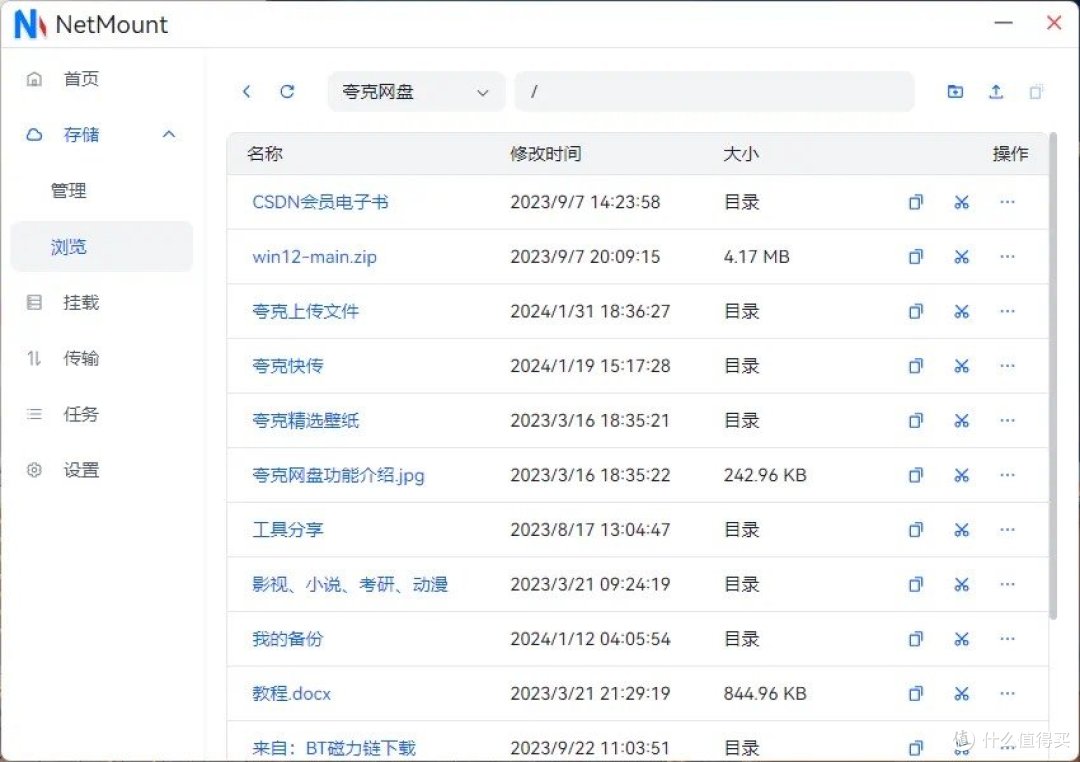Switch to 管理 under 存储

tap(69, 190)
